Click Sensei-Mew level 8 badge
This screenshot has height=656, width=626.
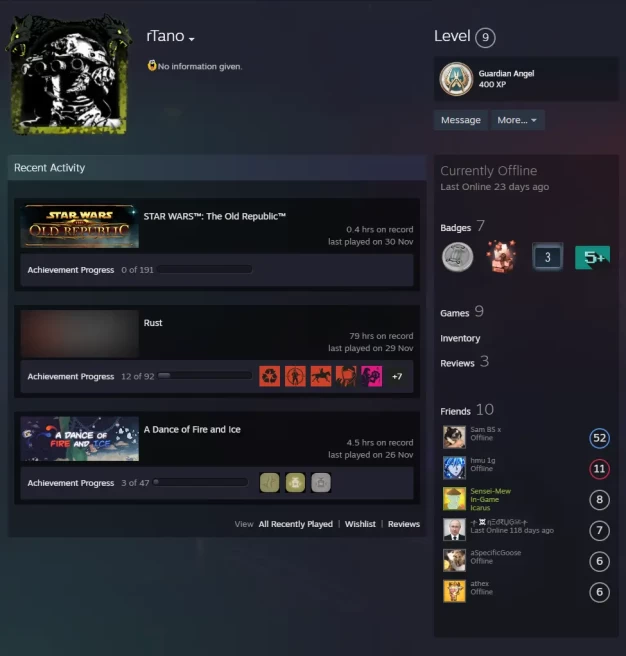(x=599, y=500)
